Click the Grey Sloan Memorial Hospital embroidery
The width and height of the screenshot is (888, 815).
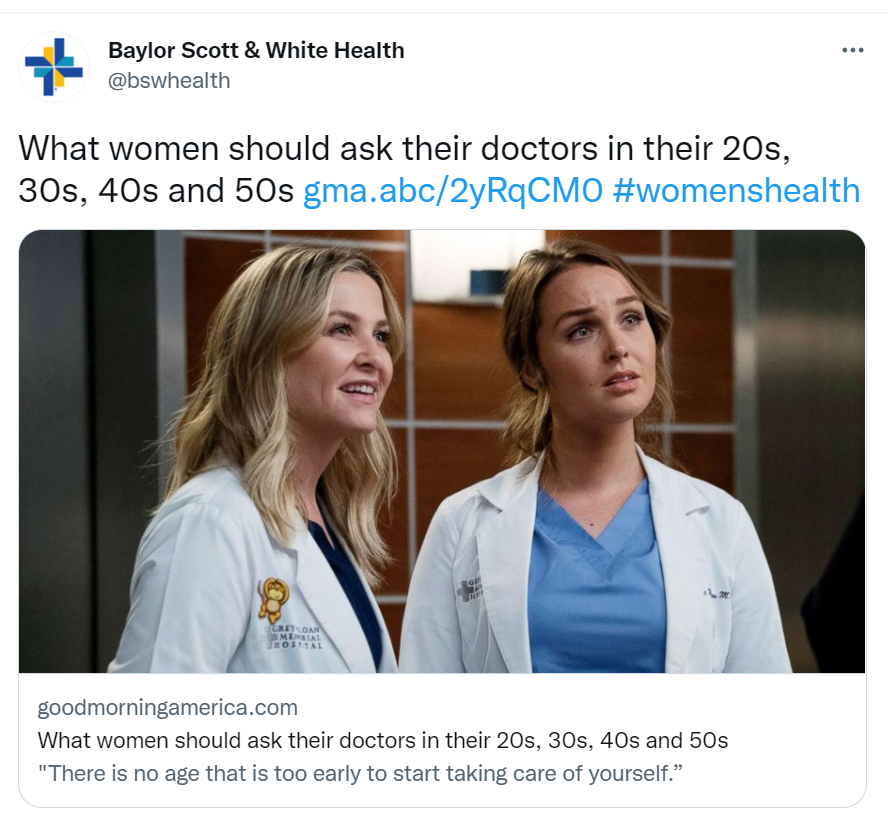click(x=296, y=637)
